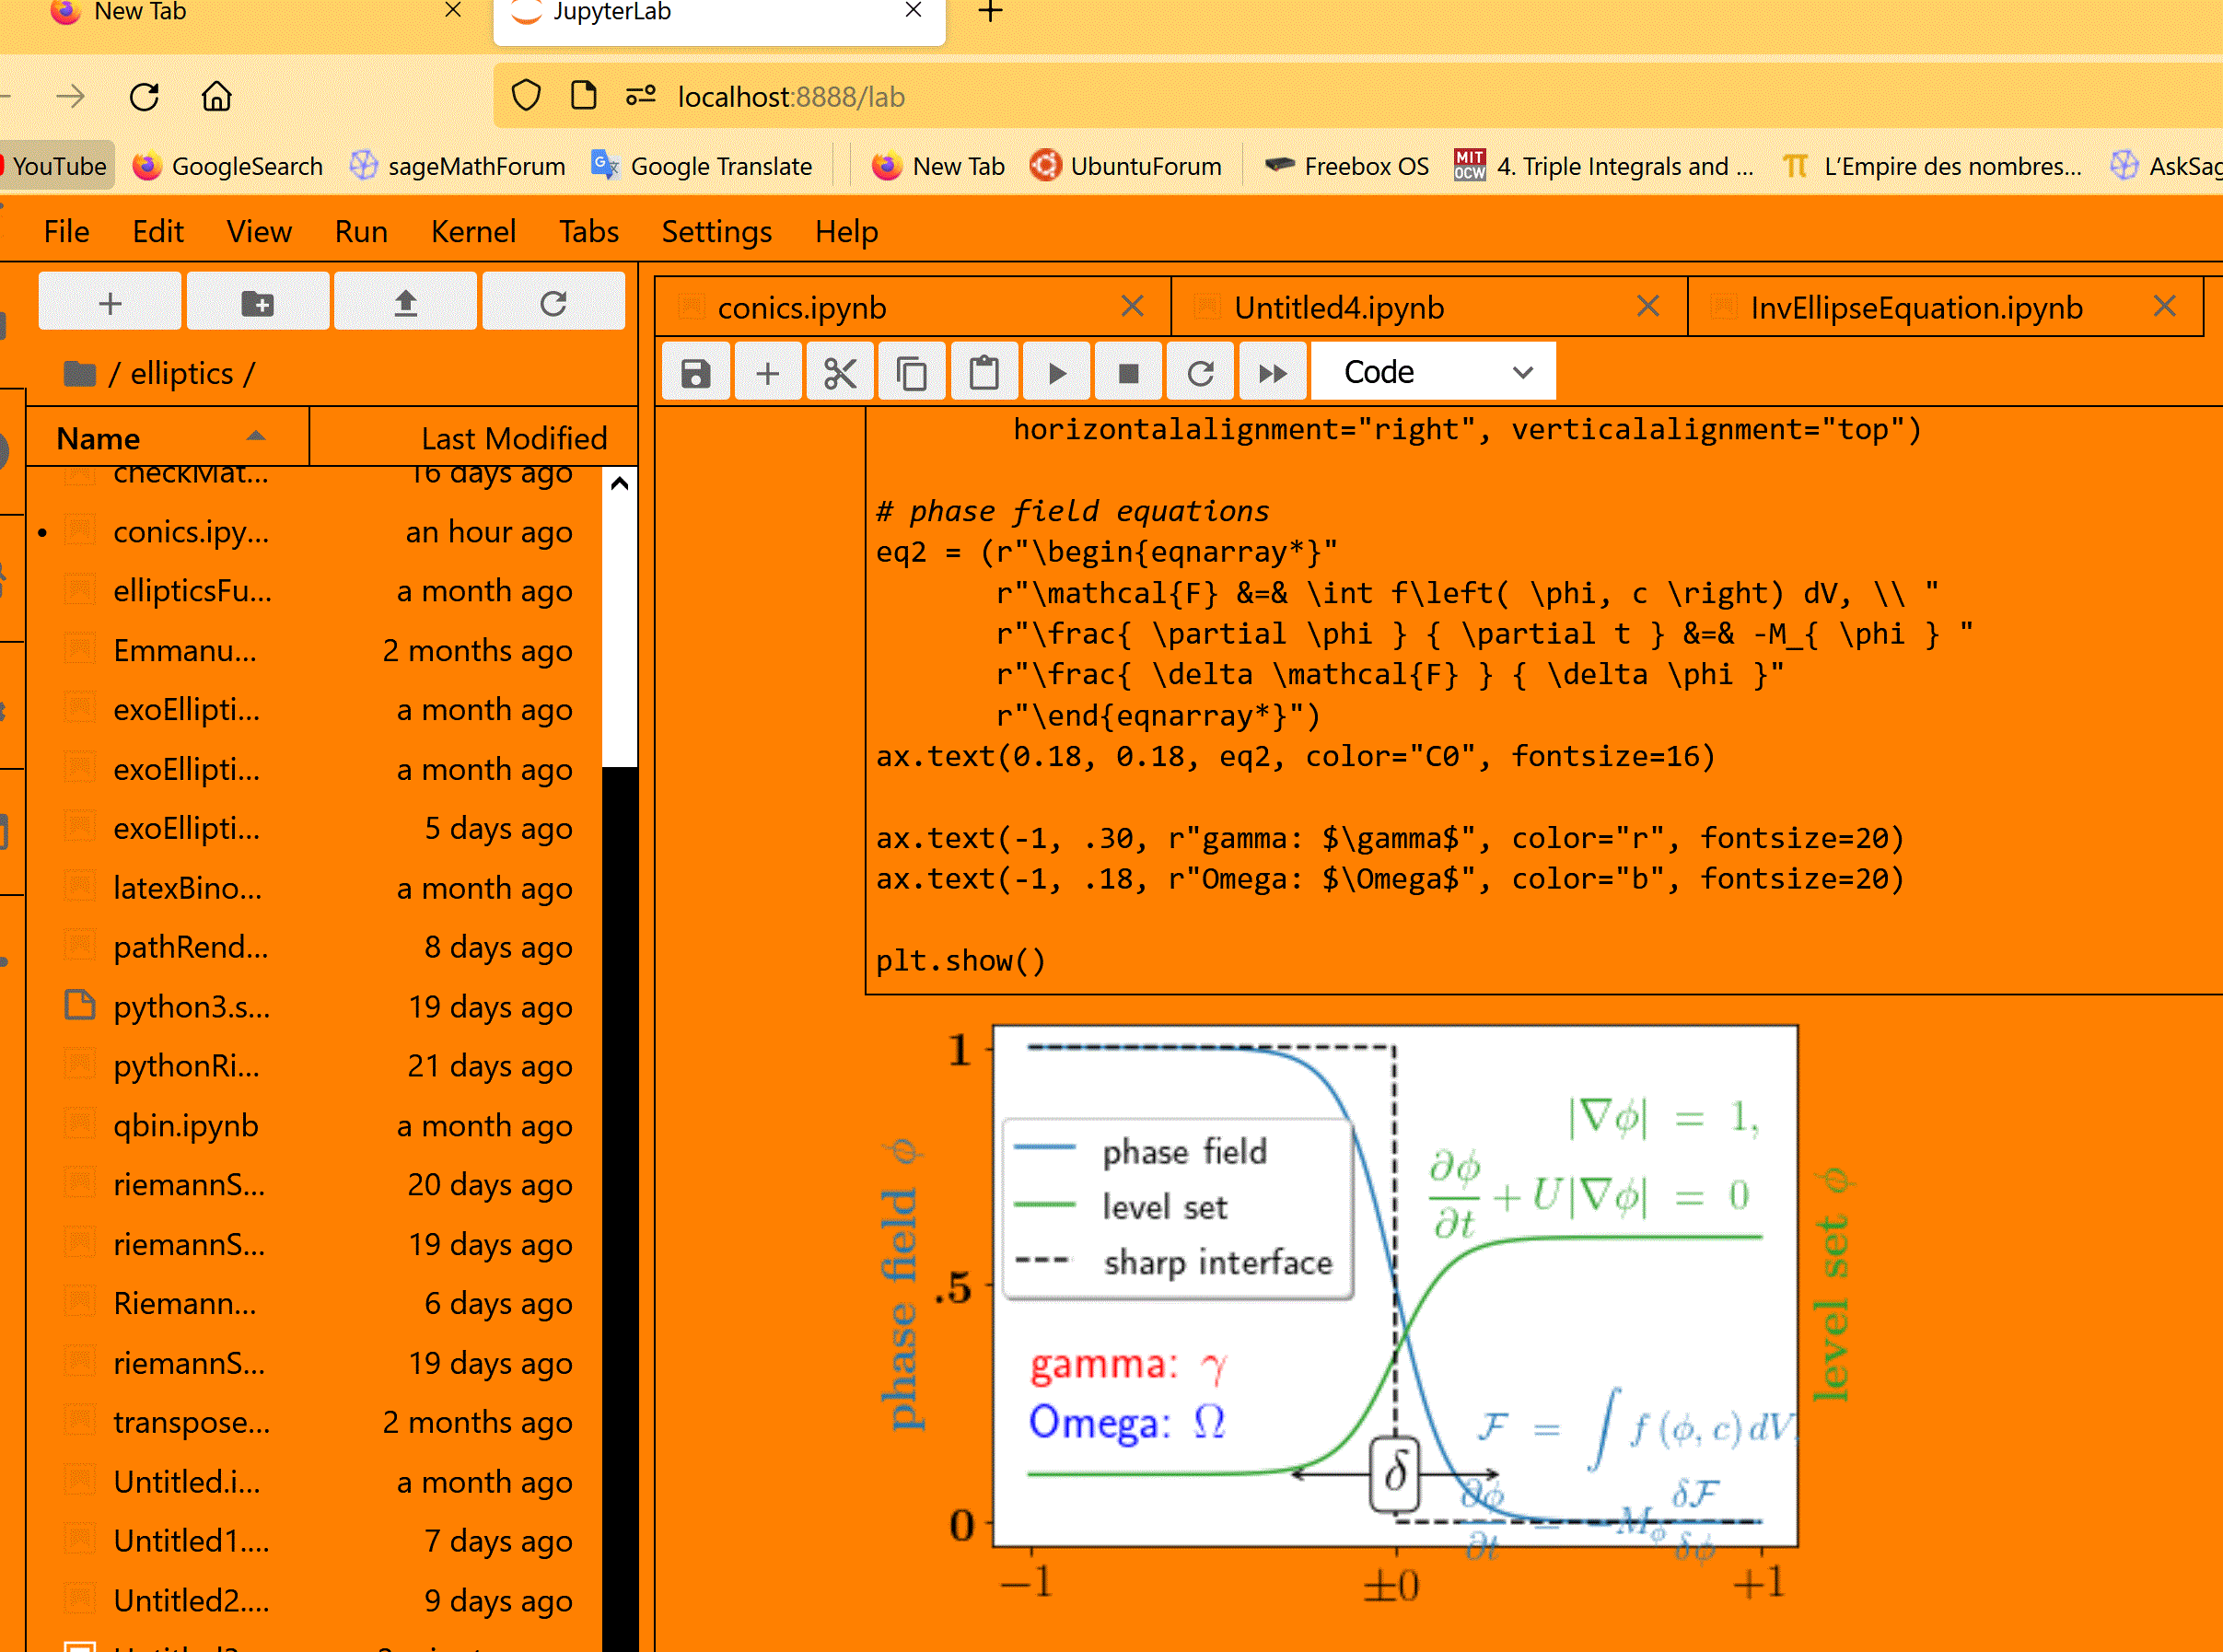Paste cells from the clipboard
The height and width of the screenshot is (1652, 2223).
(x=984, y=371)
